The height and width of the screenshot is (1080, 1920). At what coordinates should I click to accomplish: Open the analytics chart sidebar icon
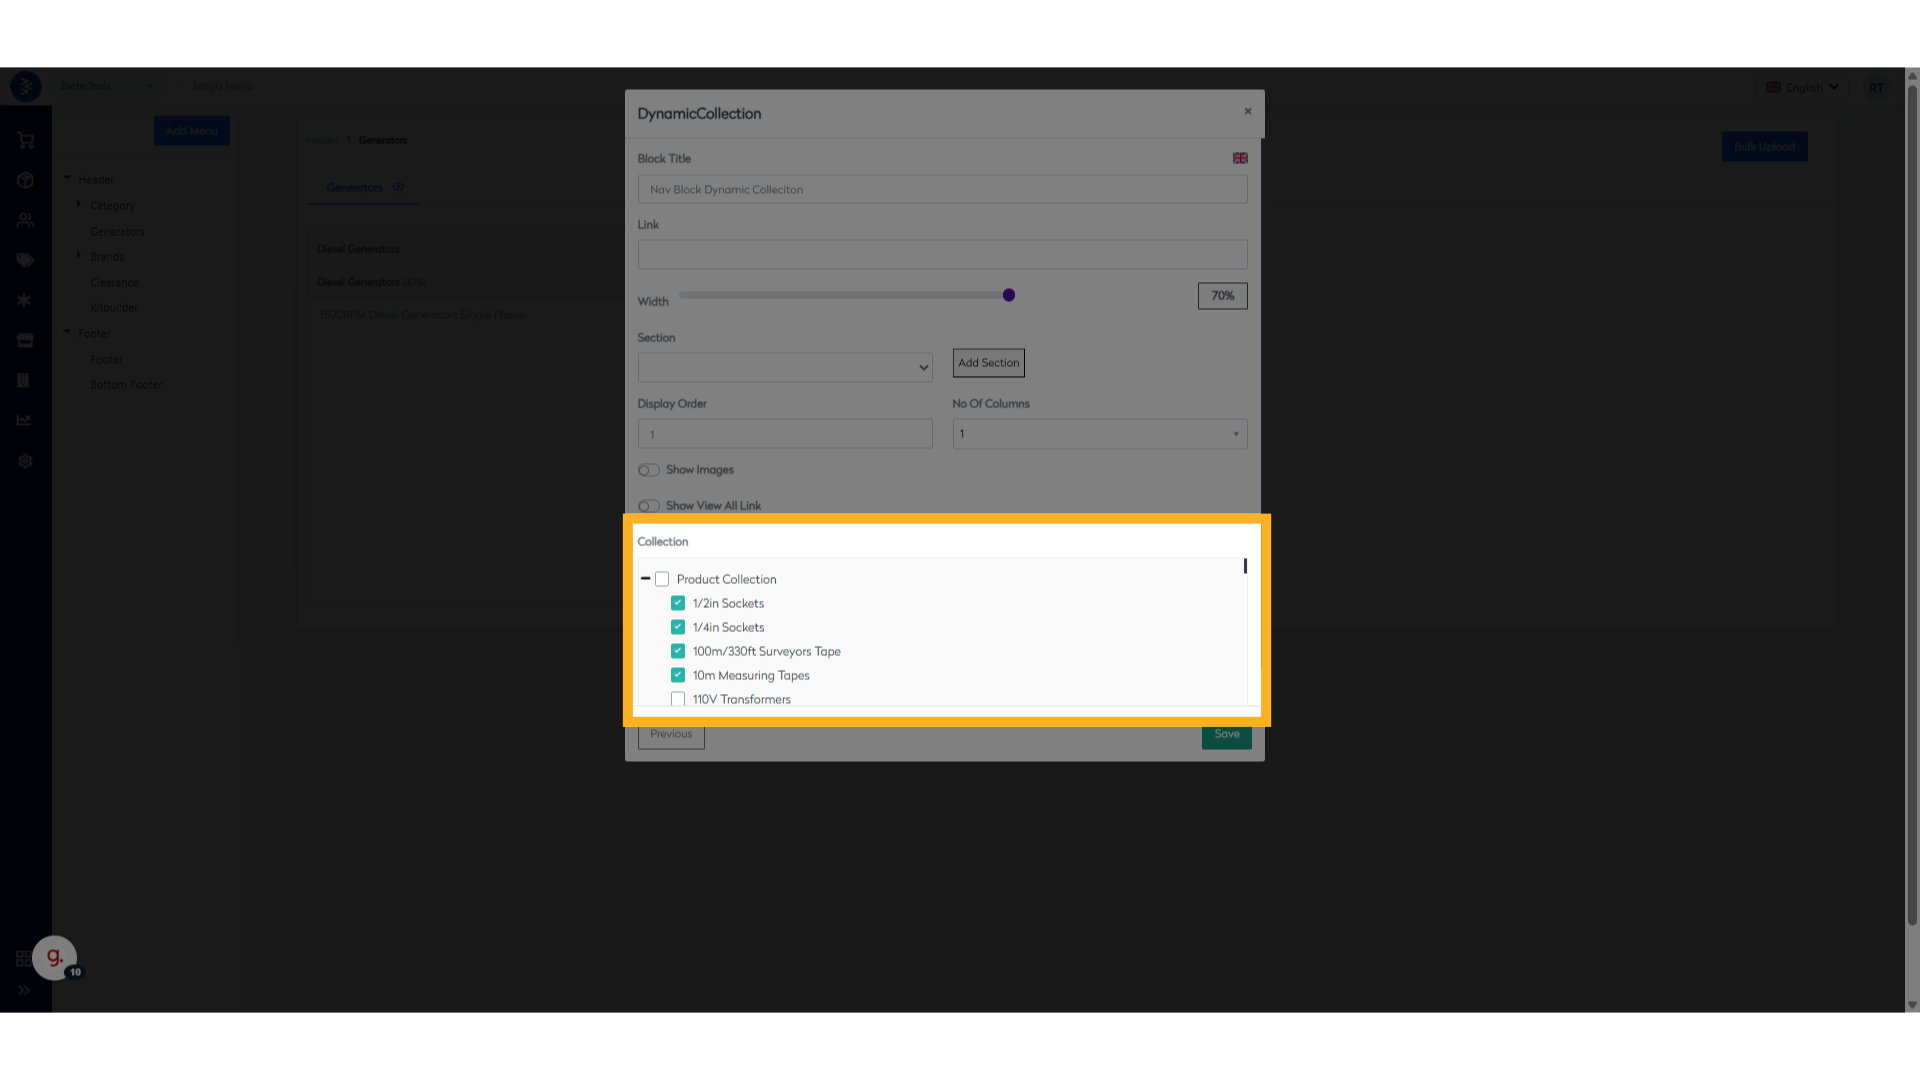pyautogui.click(x=24, y=421)
